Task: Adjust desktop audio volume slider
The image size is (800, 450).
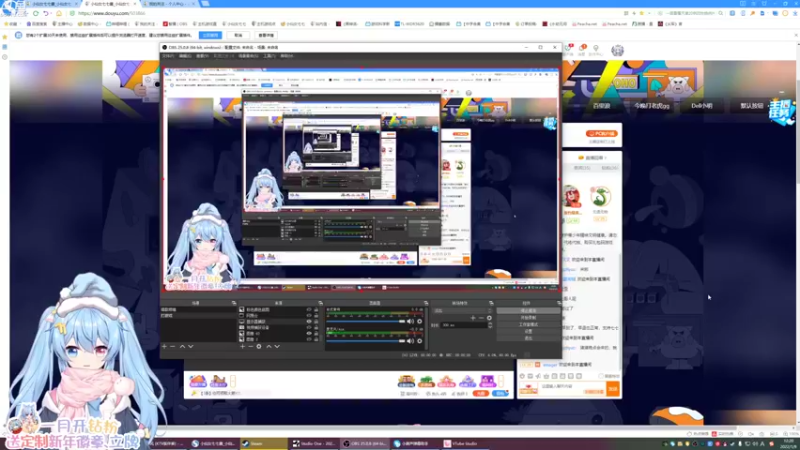Action: coord(366,321)
